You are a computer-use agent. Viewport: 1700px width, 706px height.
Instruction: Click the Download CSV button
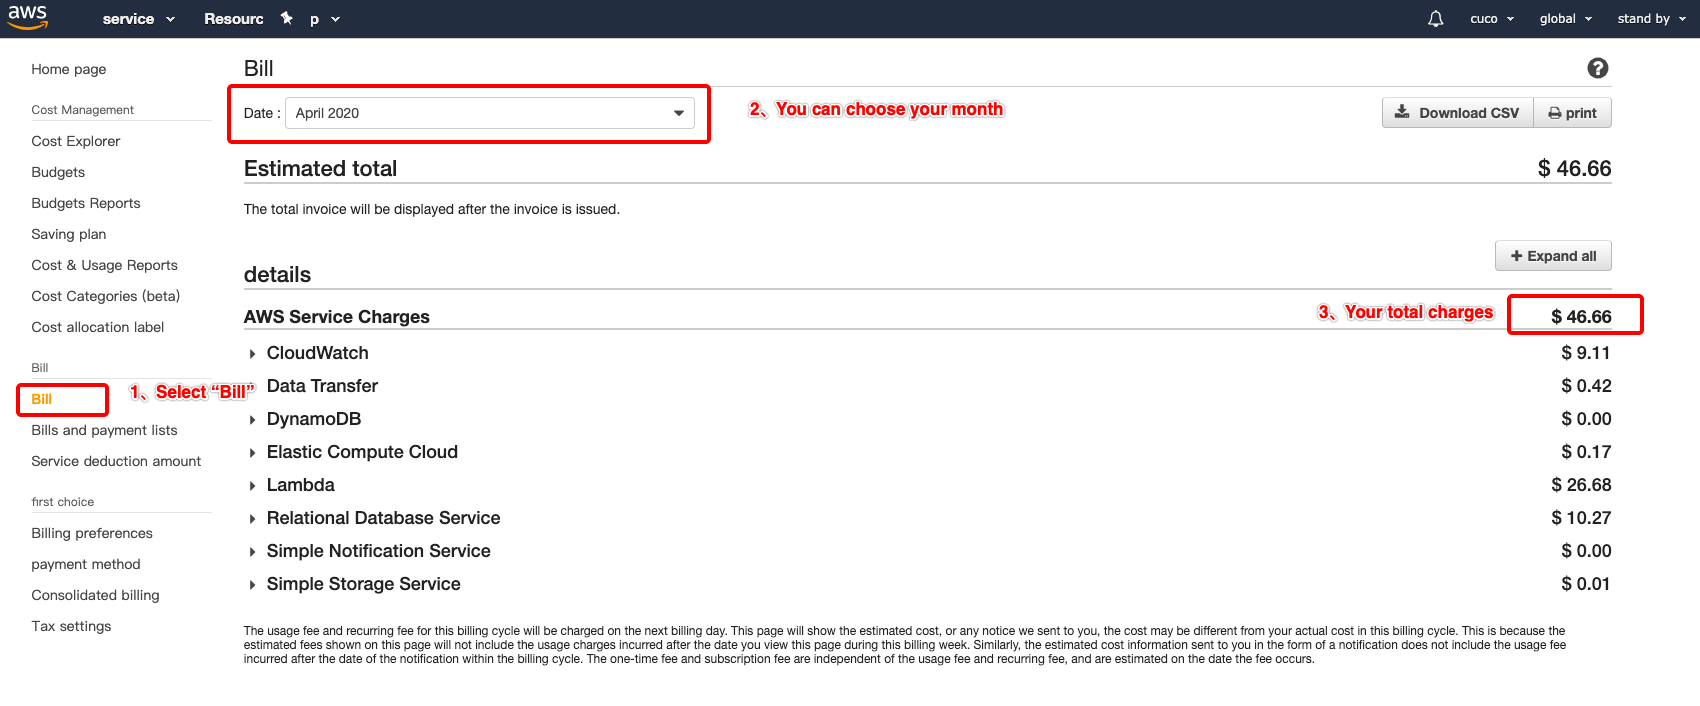tap(1458, 113)
